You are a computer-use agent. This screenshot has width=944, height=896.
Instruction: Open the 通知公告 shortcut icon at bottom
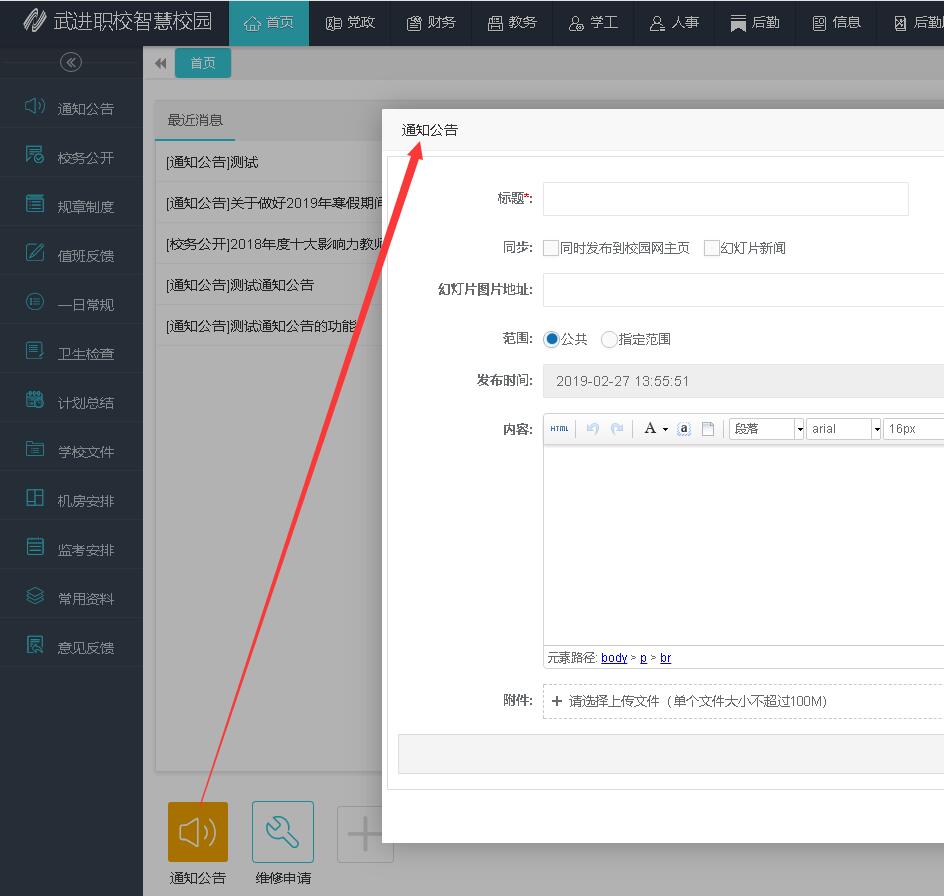(197, 831)
